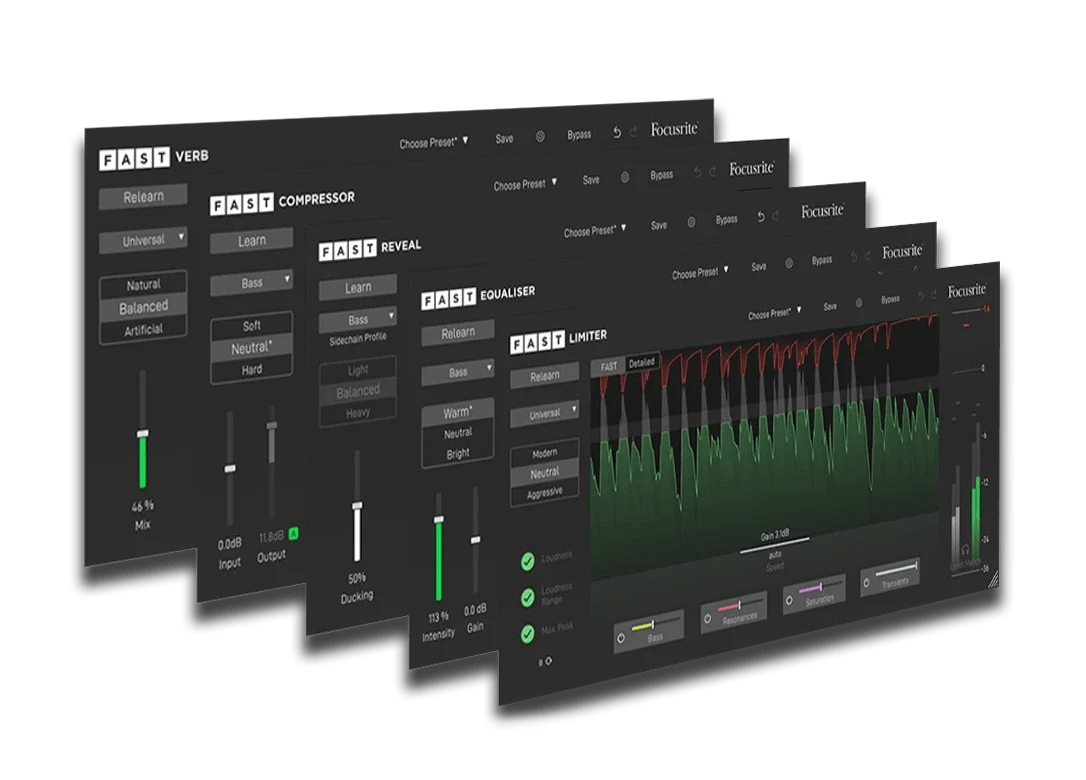Image resolution: width=1086 pixels, height=780 pixels.
Task: Click the Focusrite logo in FAST Verb window
Action: coord(674,129)
